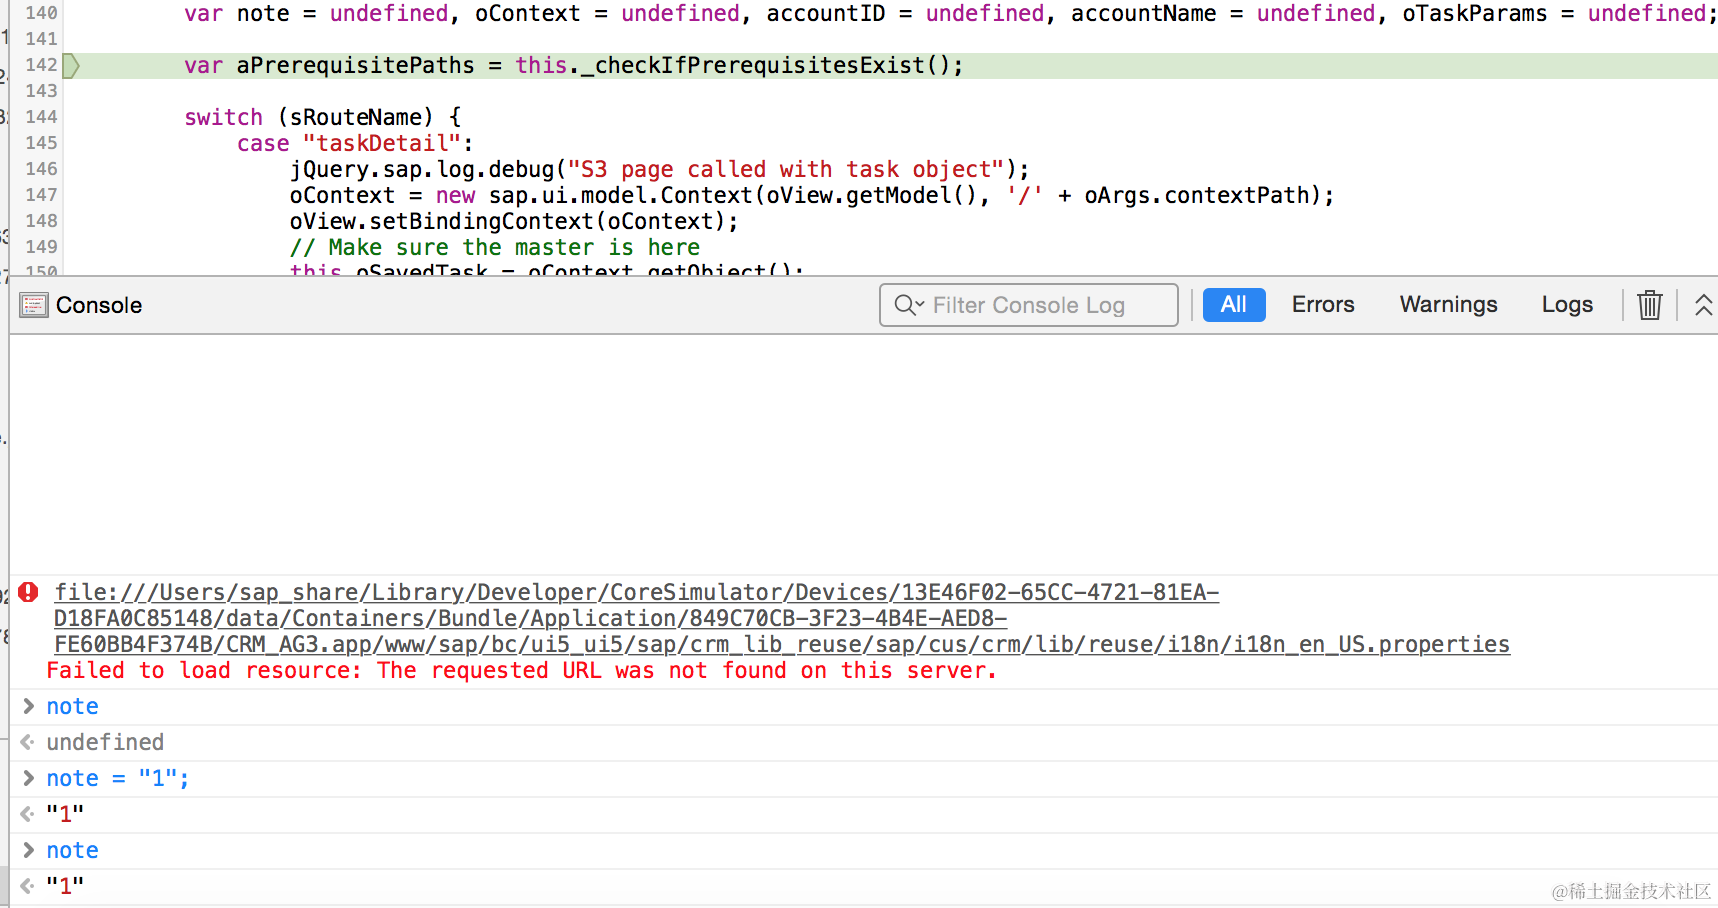Collapse the console using double chevron icon
Screen dimensions: 1718x908
point(1703,305)
